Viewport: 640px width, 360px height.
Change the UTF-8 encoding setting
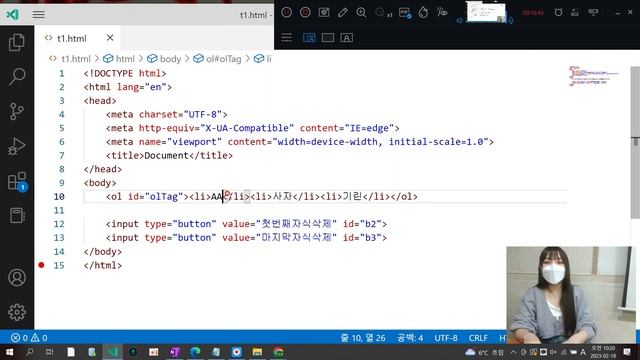[446, 338]
